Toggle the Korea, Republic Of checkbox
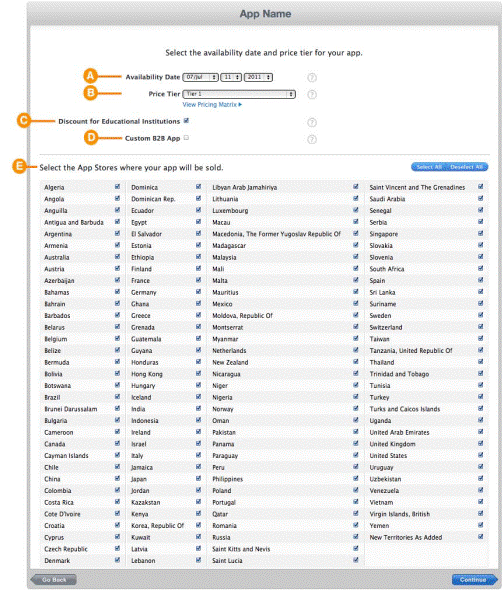This screenshot has width=503, height=590. click(199, 525)
